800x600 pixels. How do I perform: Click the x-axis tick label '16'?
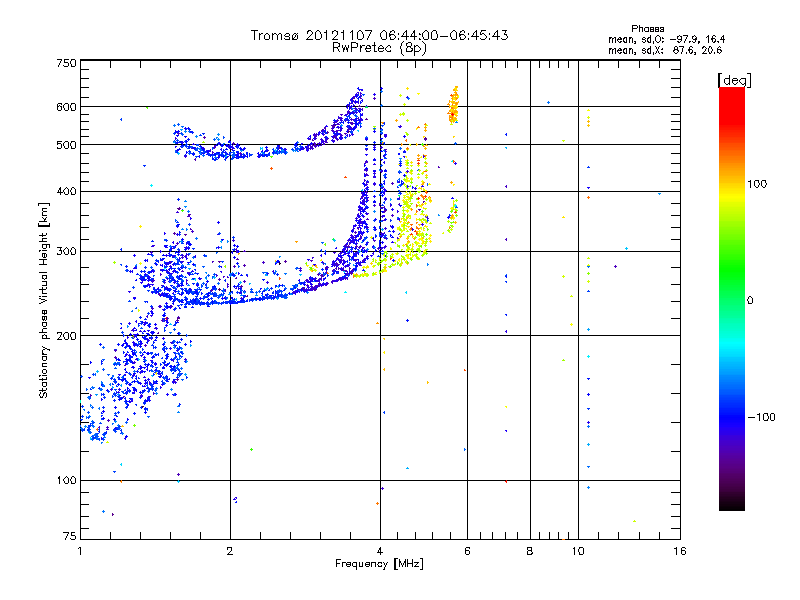680,551
